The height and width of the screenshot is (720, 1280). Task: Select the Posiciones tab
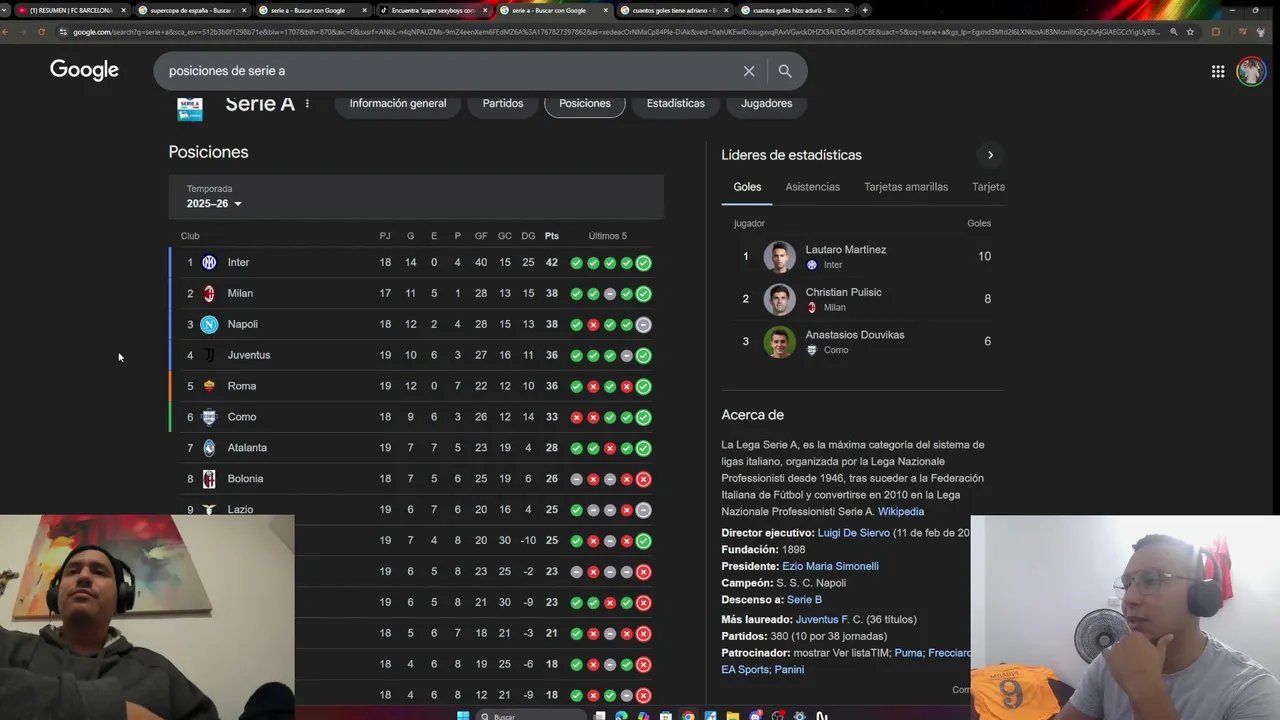(x=585, y=104)
